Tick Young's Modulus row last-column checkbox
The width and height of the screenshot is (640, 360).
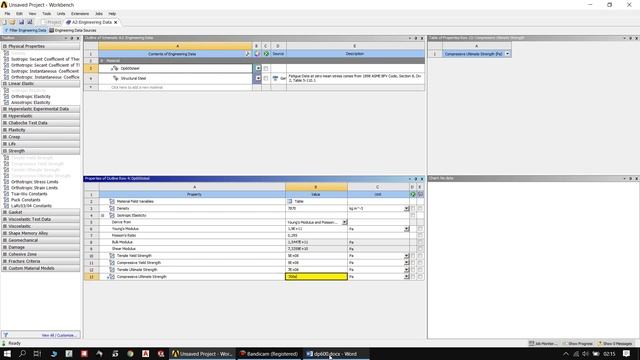[420, 229]
